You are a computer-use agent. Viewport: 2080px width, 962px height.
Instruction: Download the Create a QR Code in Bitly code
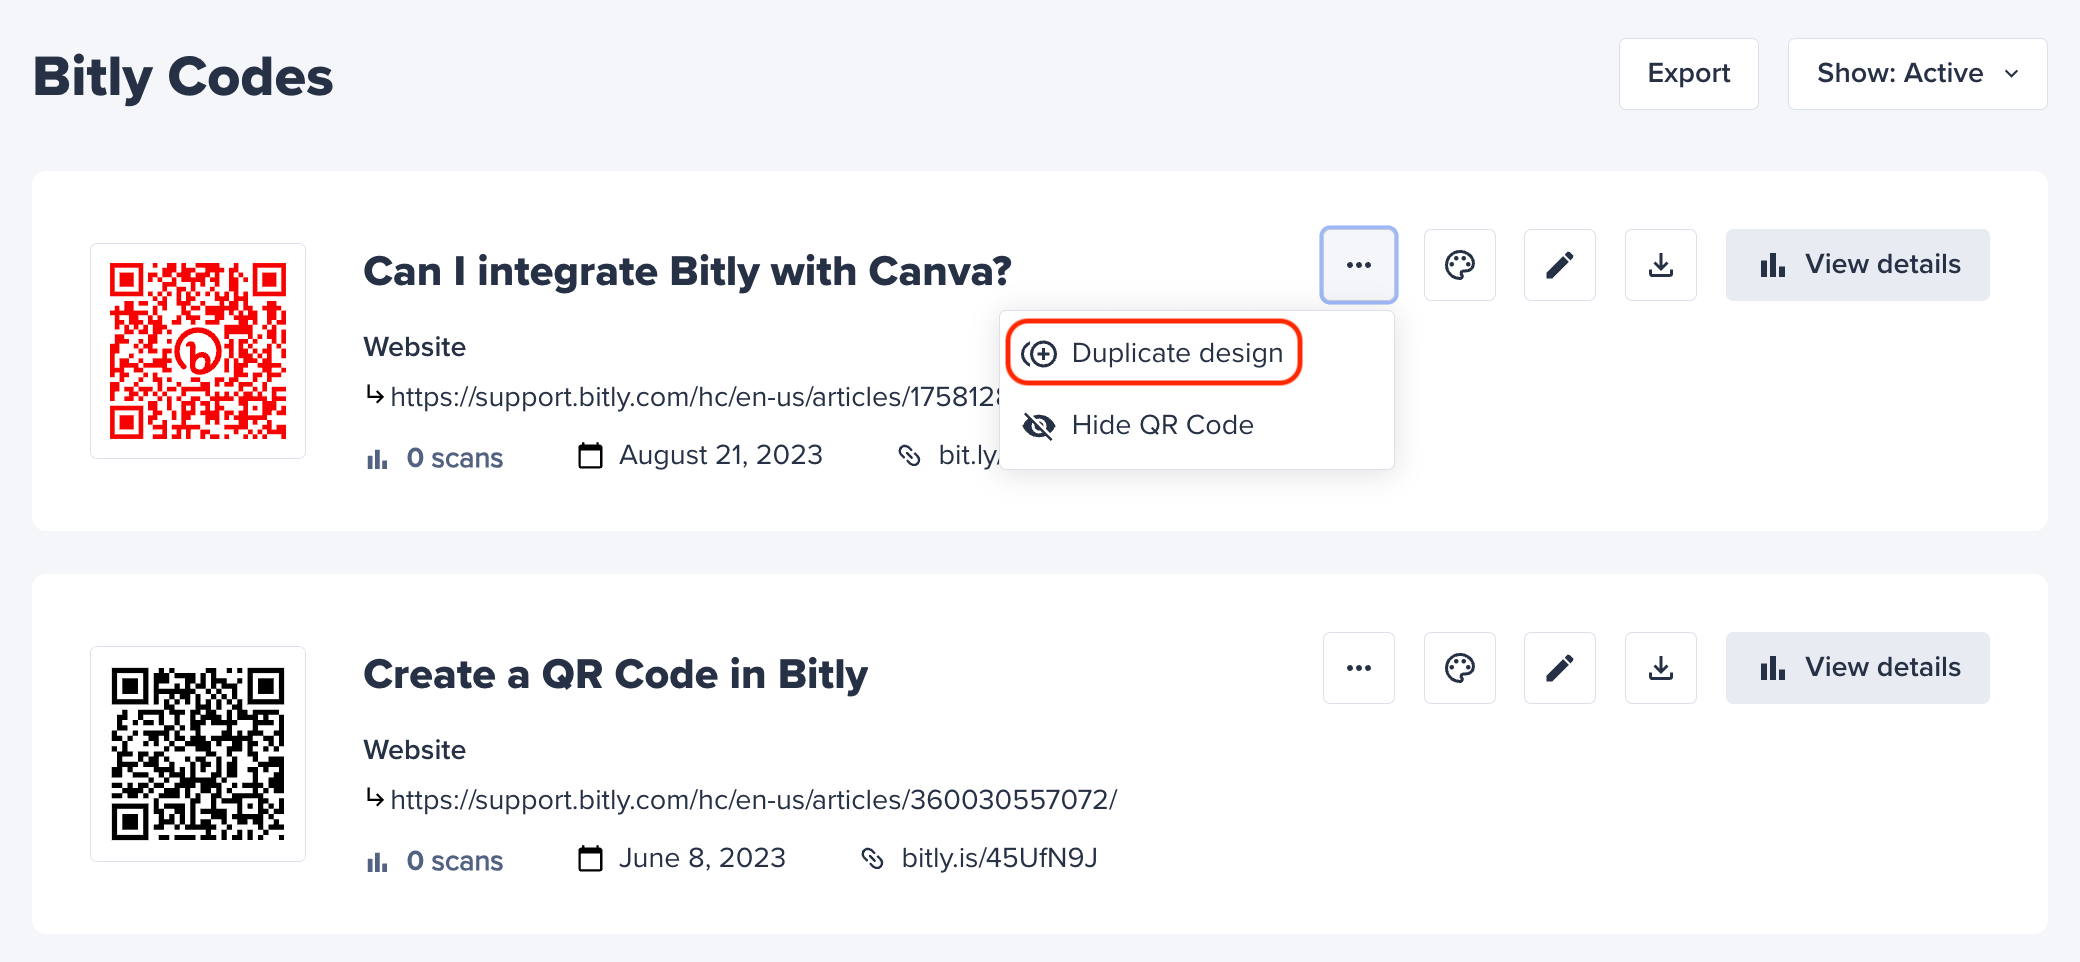(1660, 667)
